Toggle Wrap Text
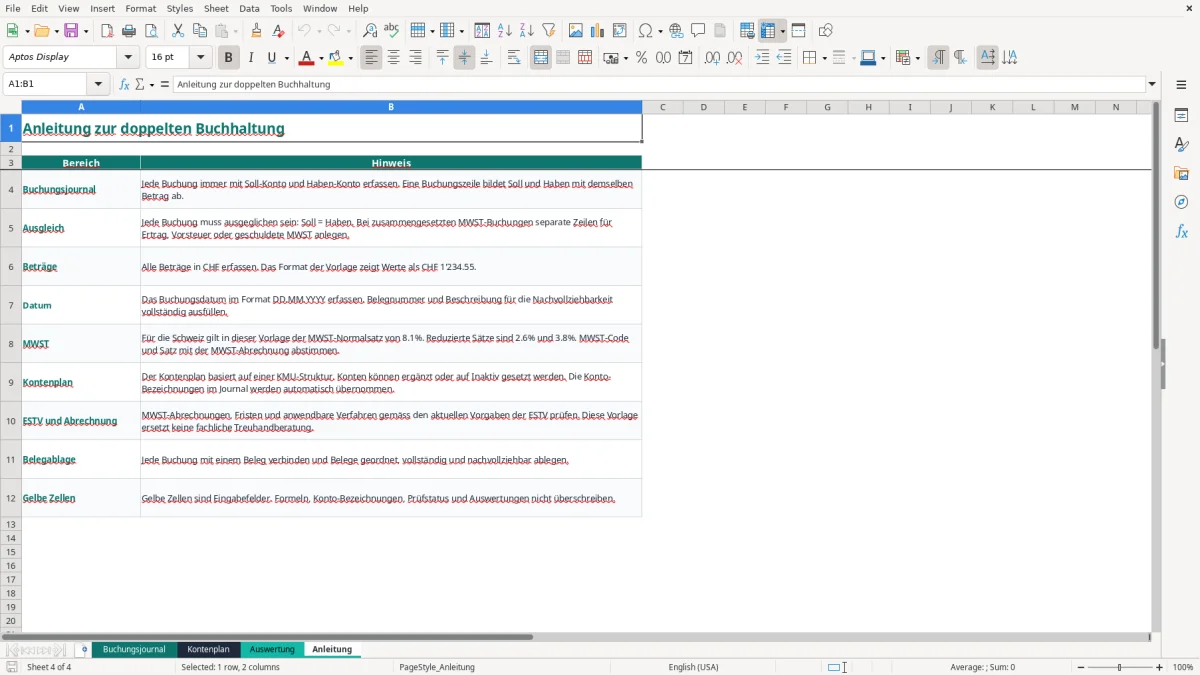 point(514,58)
